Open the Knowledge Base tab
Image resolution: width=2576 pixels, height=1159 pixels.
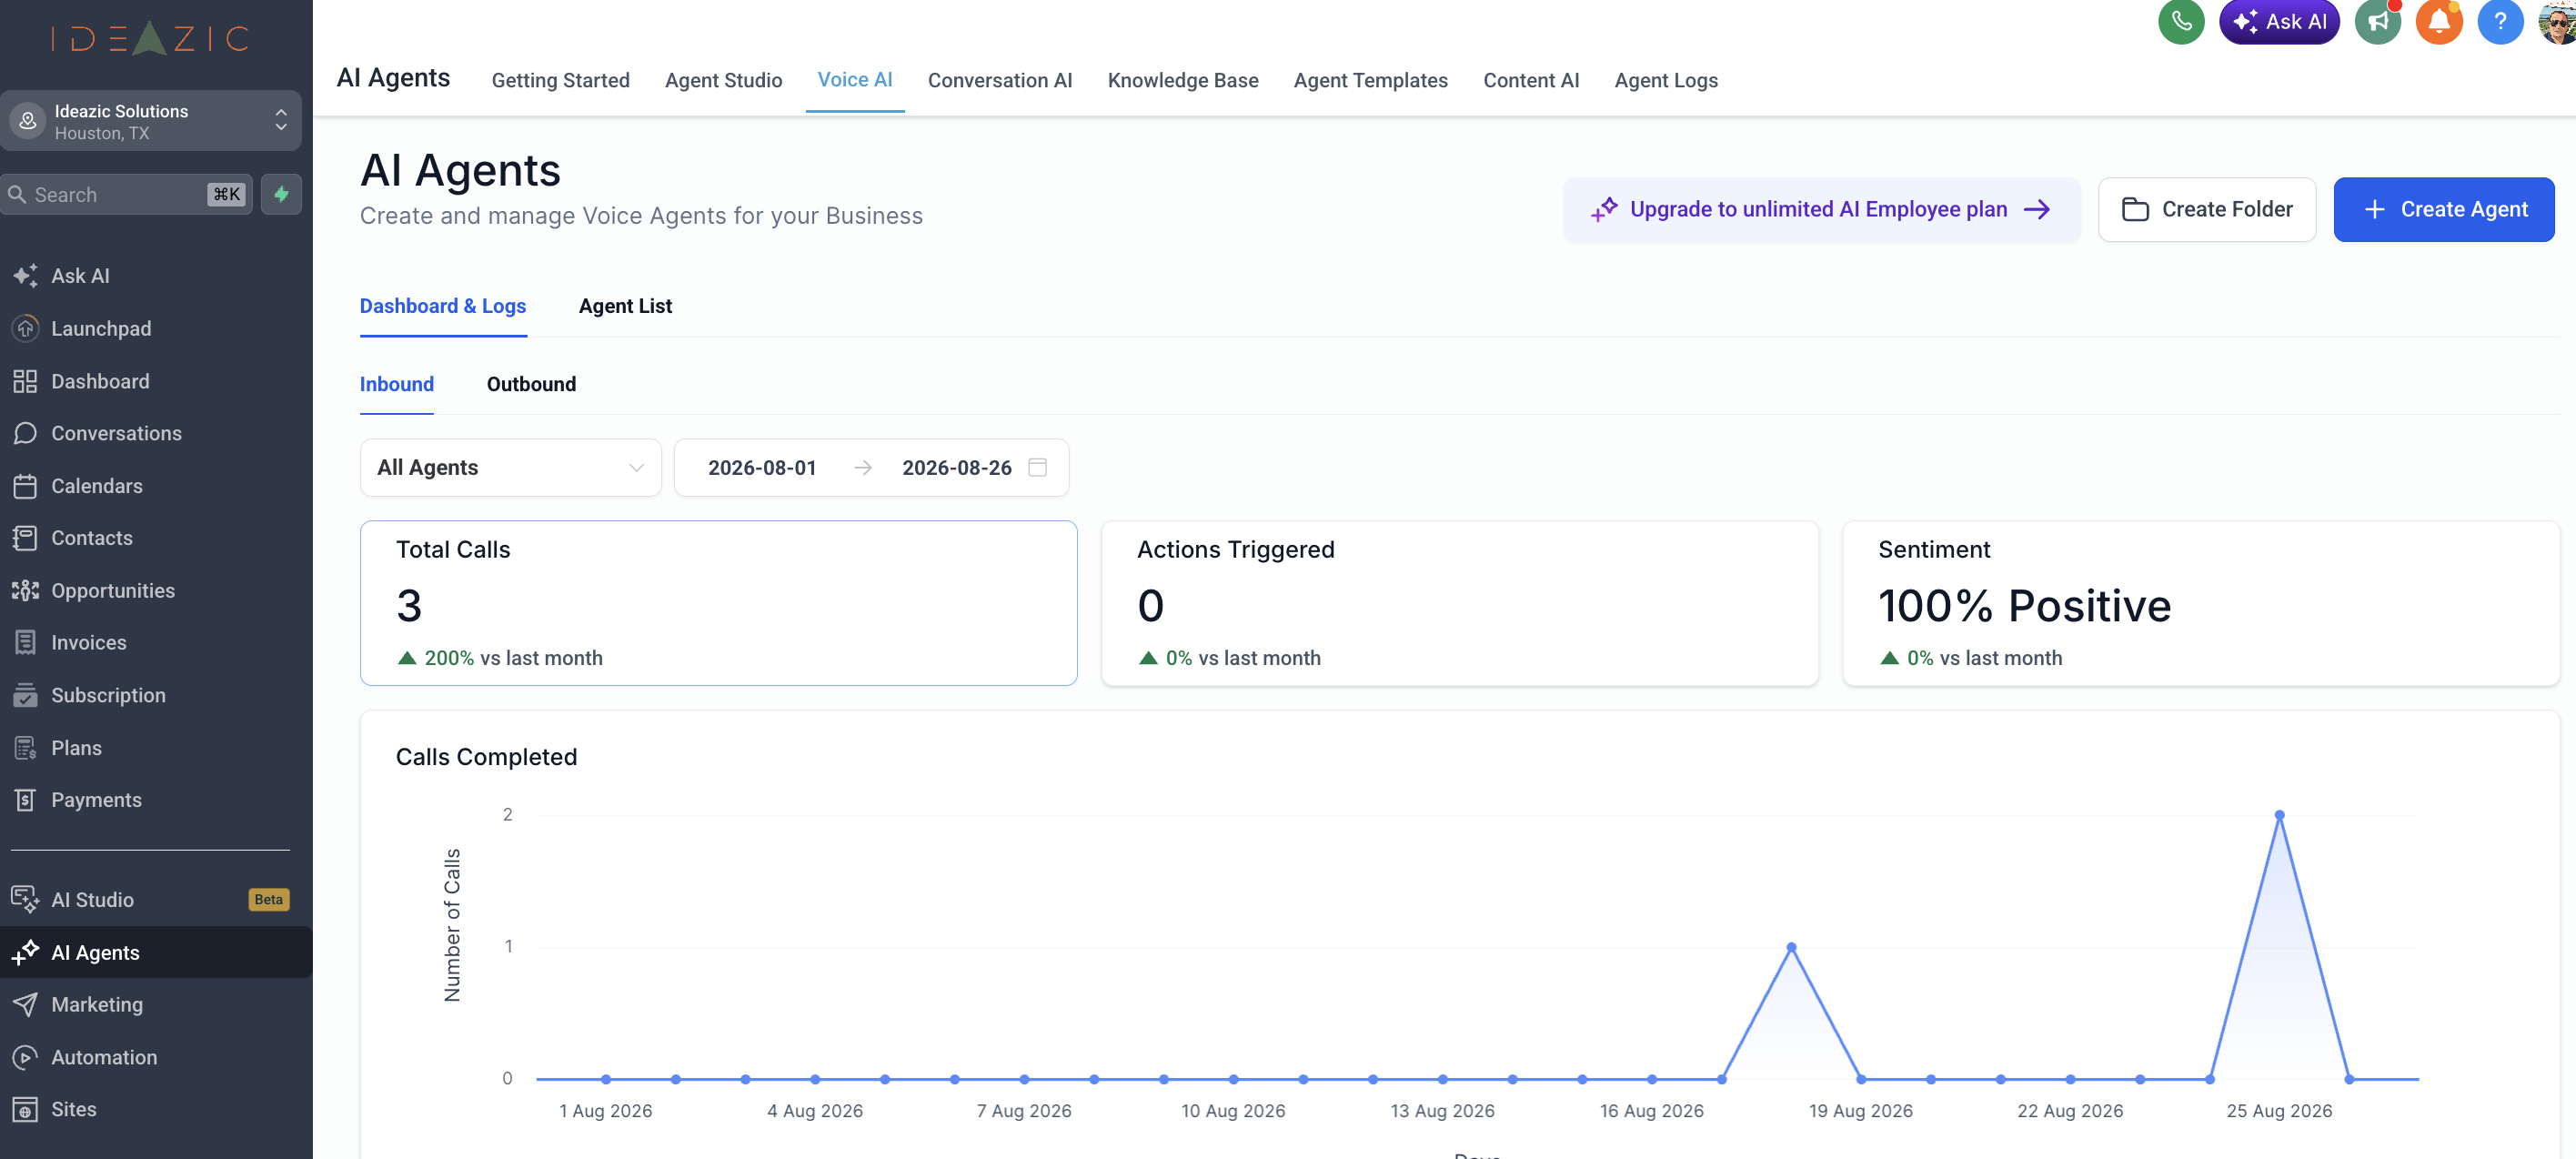(x=1182, y=80)
